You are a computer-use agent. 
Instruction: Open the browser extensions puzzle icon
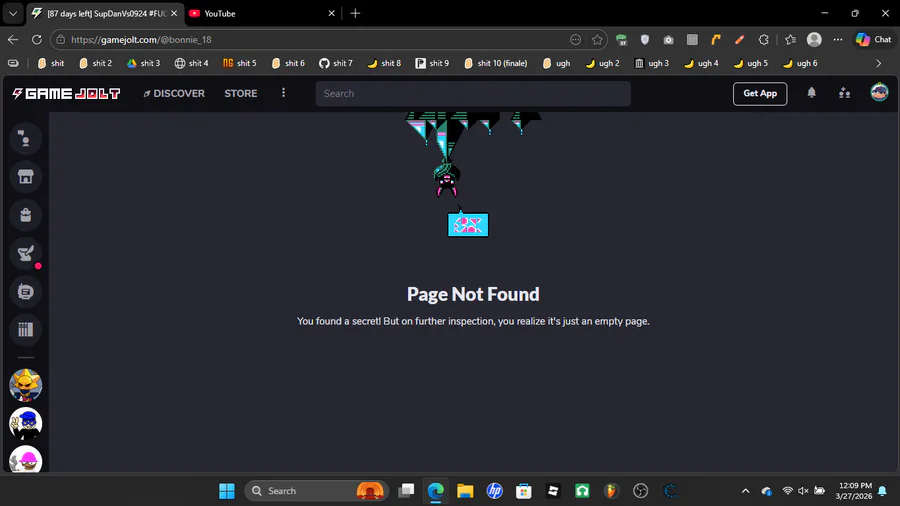coord(763,40)
